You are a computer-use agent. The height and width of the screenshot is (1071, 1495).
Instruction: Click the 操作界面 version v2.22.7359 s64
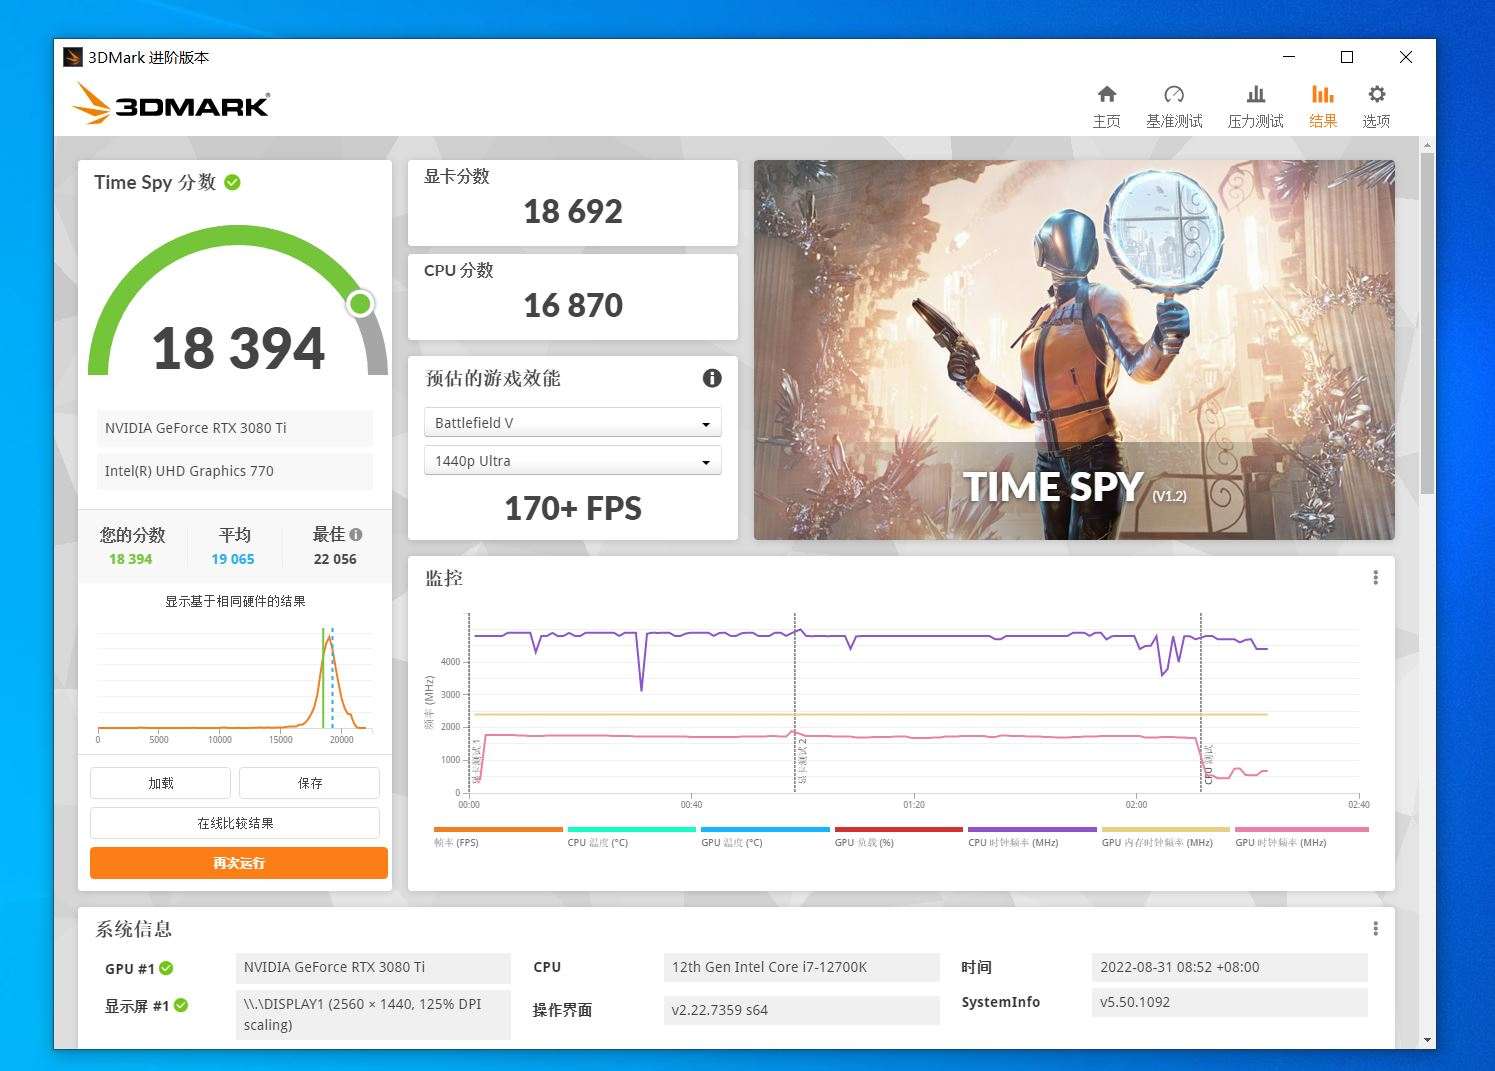click(802, 1010)
